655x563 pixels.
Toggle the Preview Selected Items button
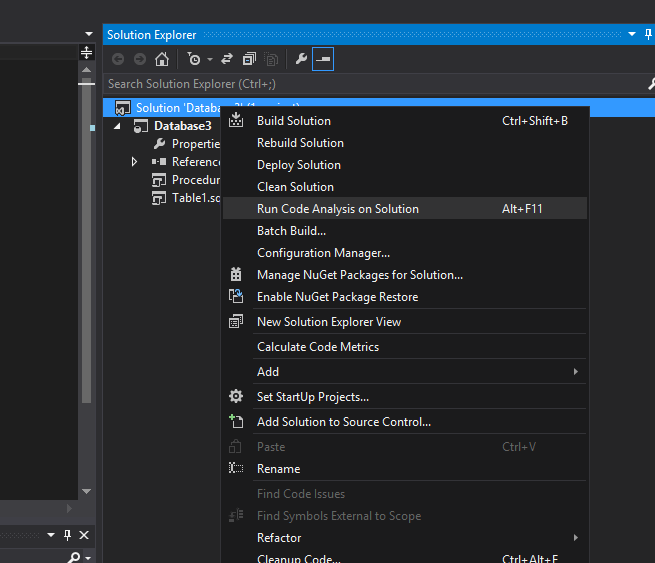pyautogui.click(x=323, y=60)
